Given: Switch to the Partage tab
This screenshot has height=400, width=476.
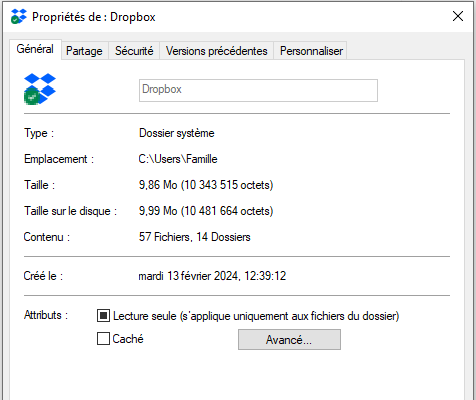Looking at the screenshot, I should pyautogui.click(x=84, y=51).
